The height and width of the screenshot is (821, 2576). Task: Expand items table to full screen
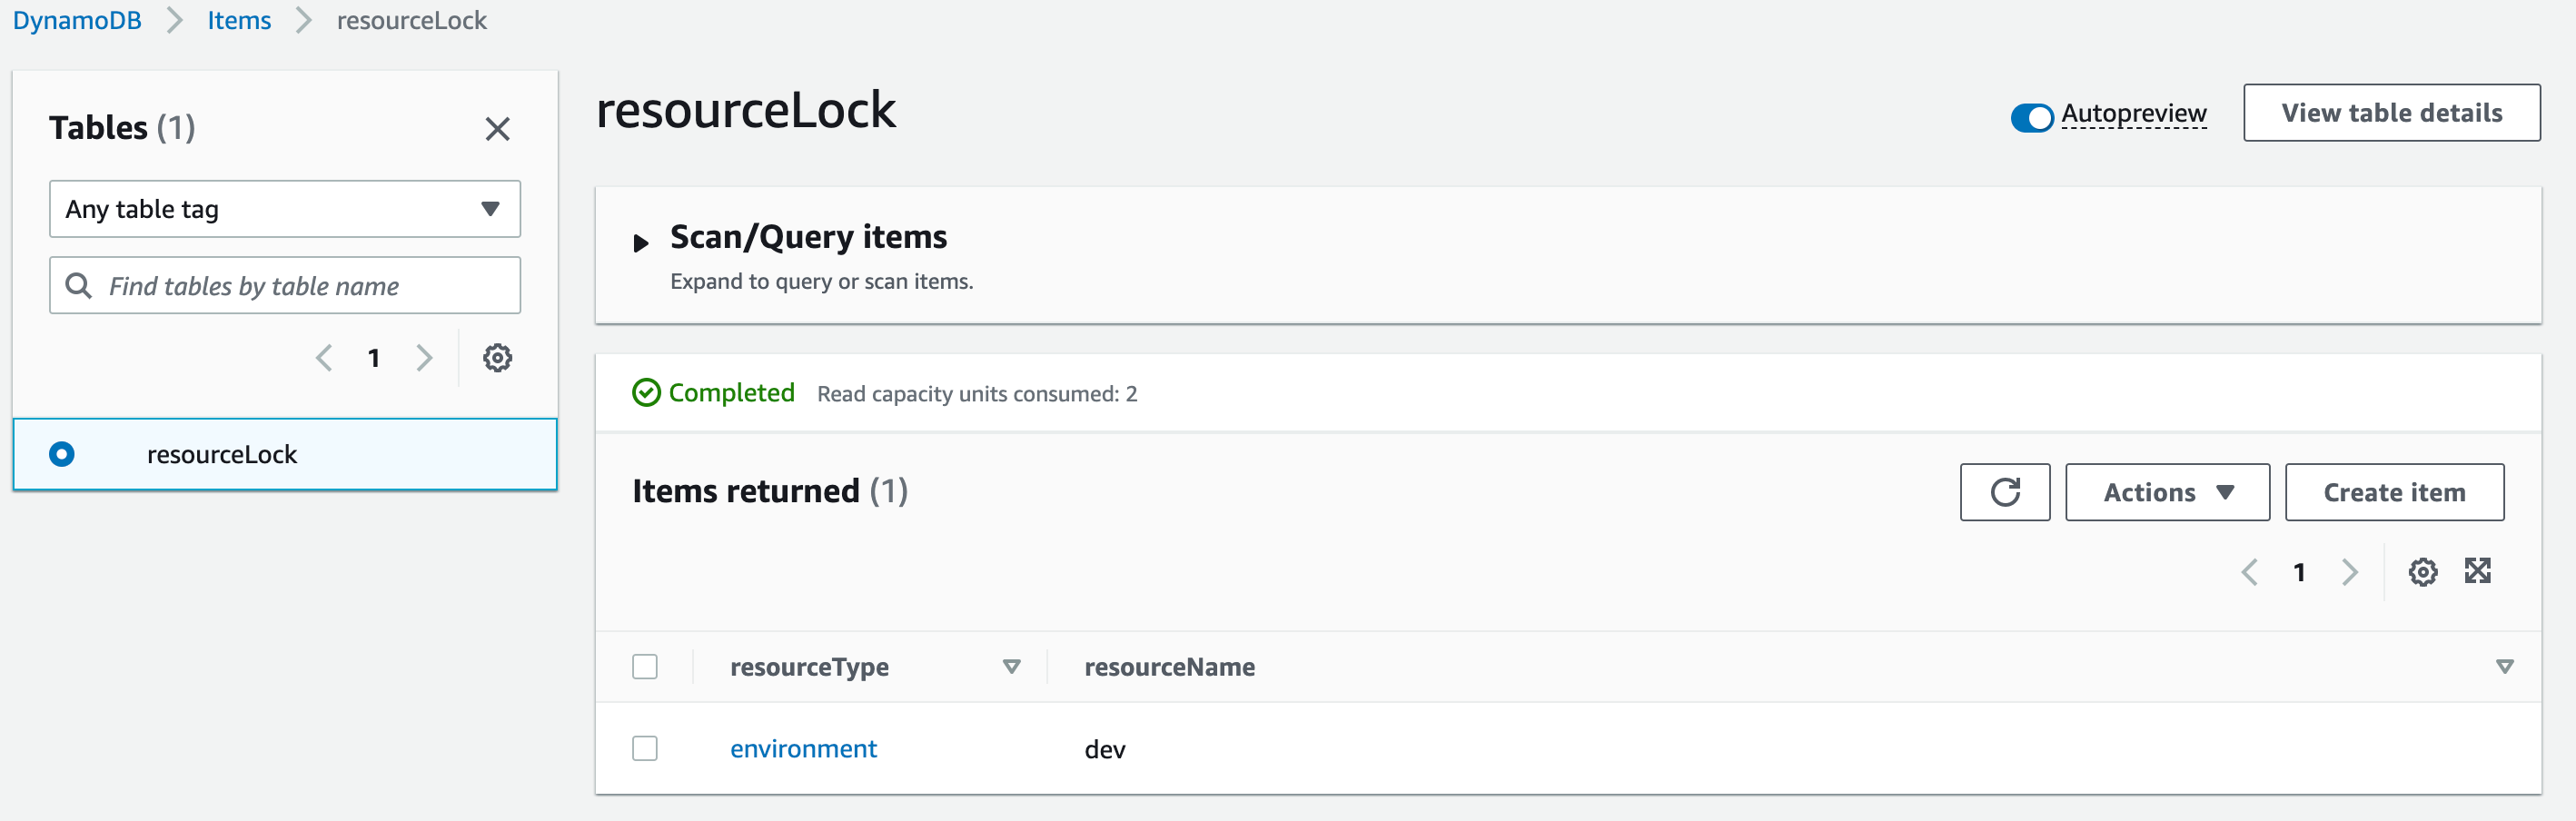[x=2477, y=571]
